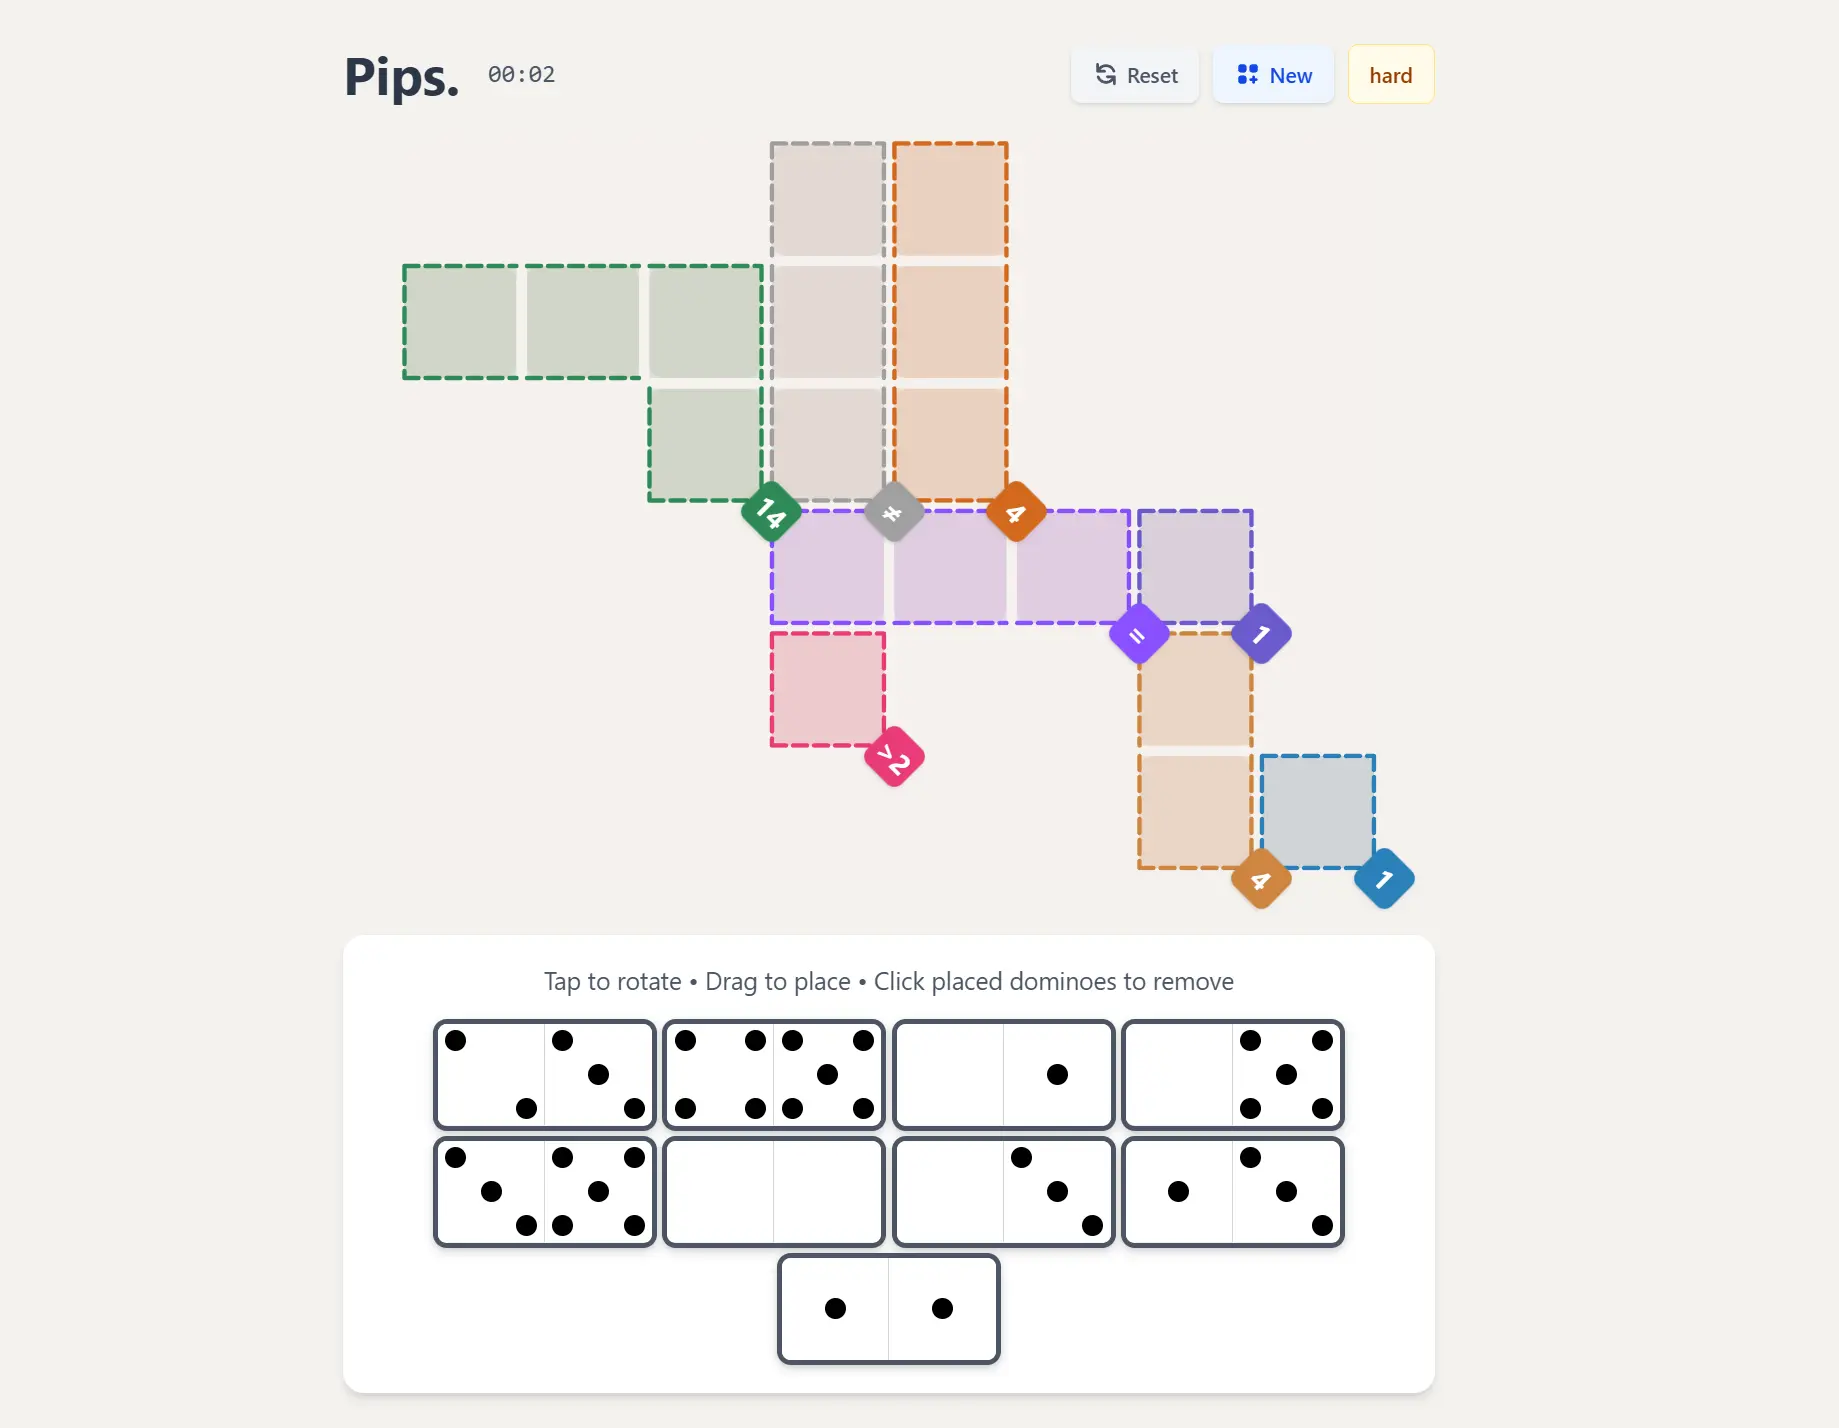Screen dimensions: 1839x1428
Task: Tap the 1-1 domino to rotate it
Action: pyautogui.click(x=889, y=1309)
